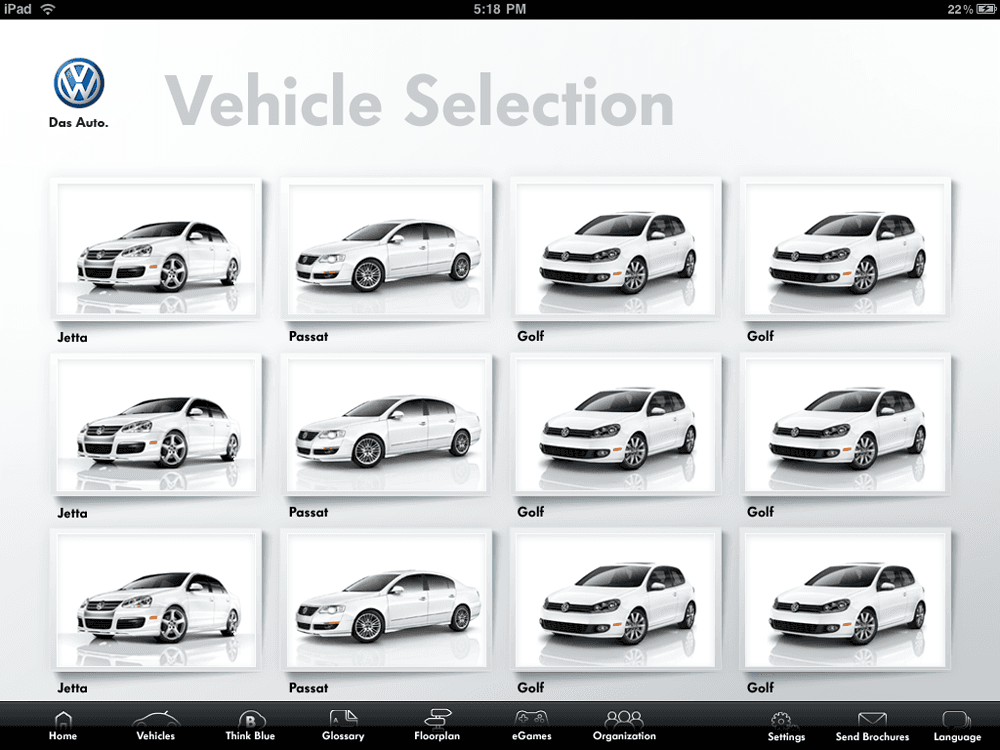Viewport: 1000px width, 750px height.
Task: Tap the Vehicle Selection heading
Action: (x=419, y=101)
